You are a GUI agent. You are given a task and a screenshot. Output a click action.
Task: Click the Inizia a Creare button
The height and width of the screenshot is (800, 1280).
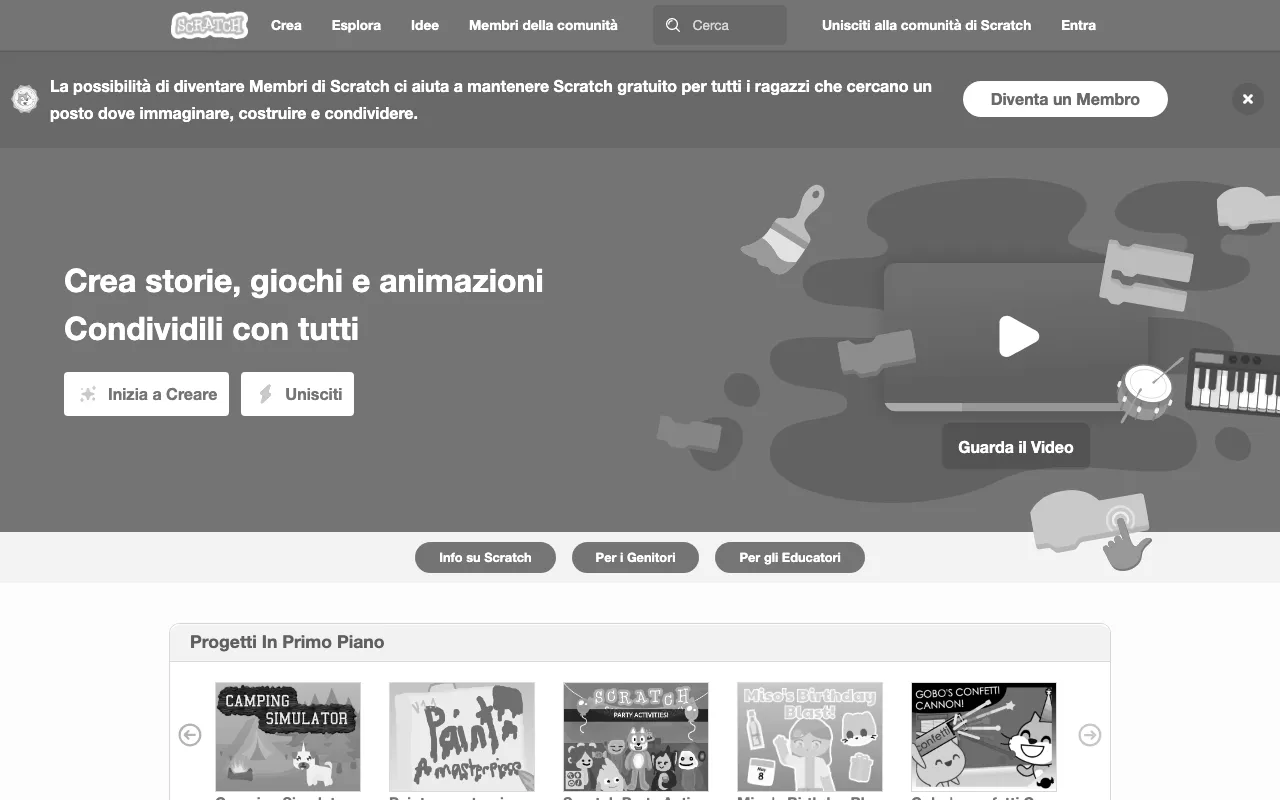click(146, 394)
